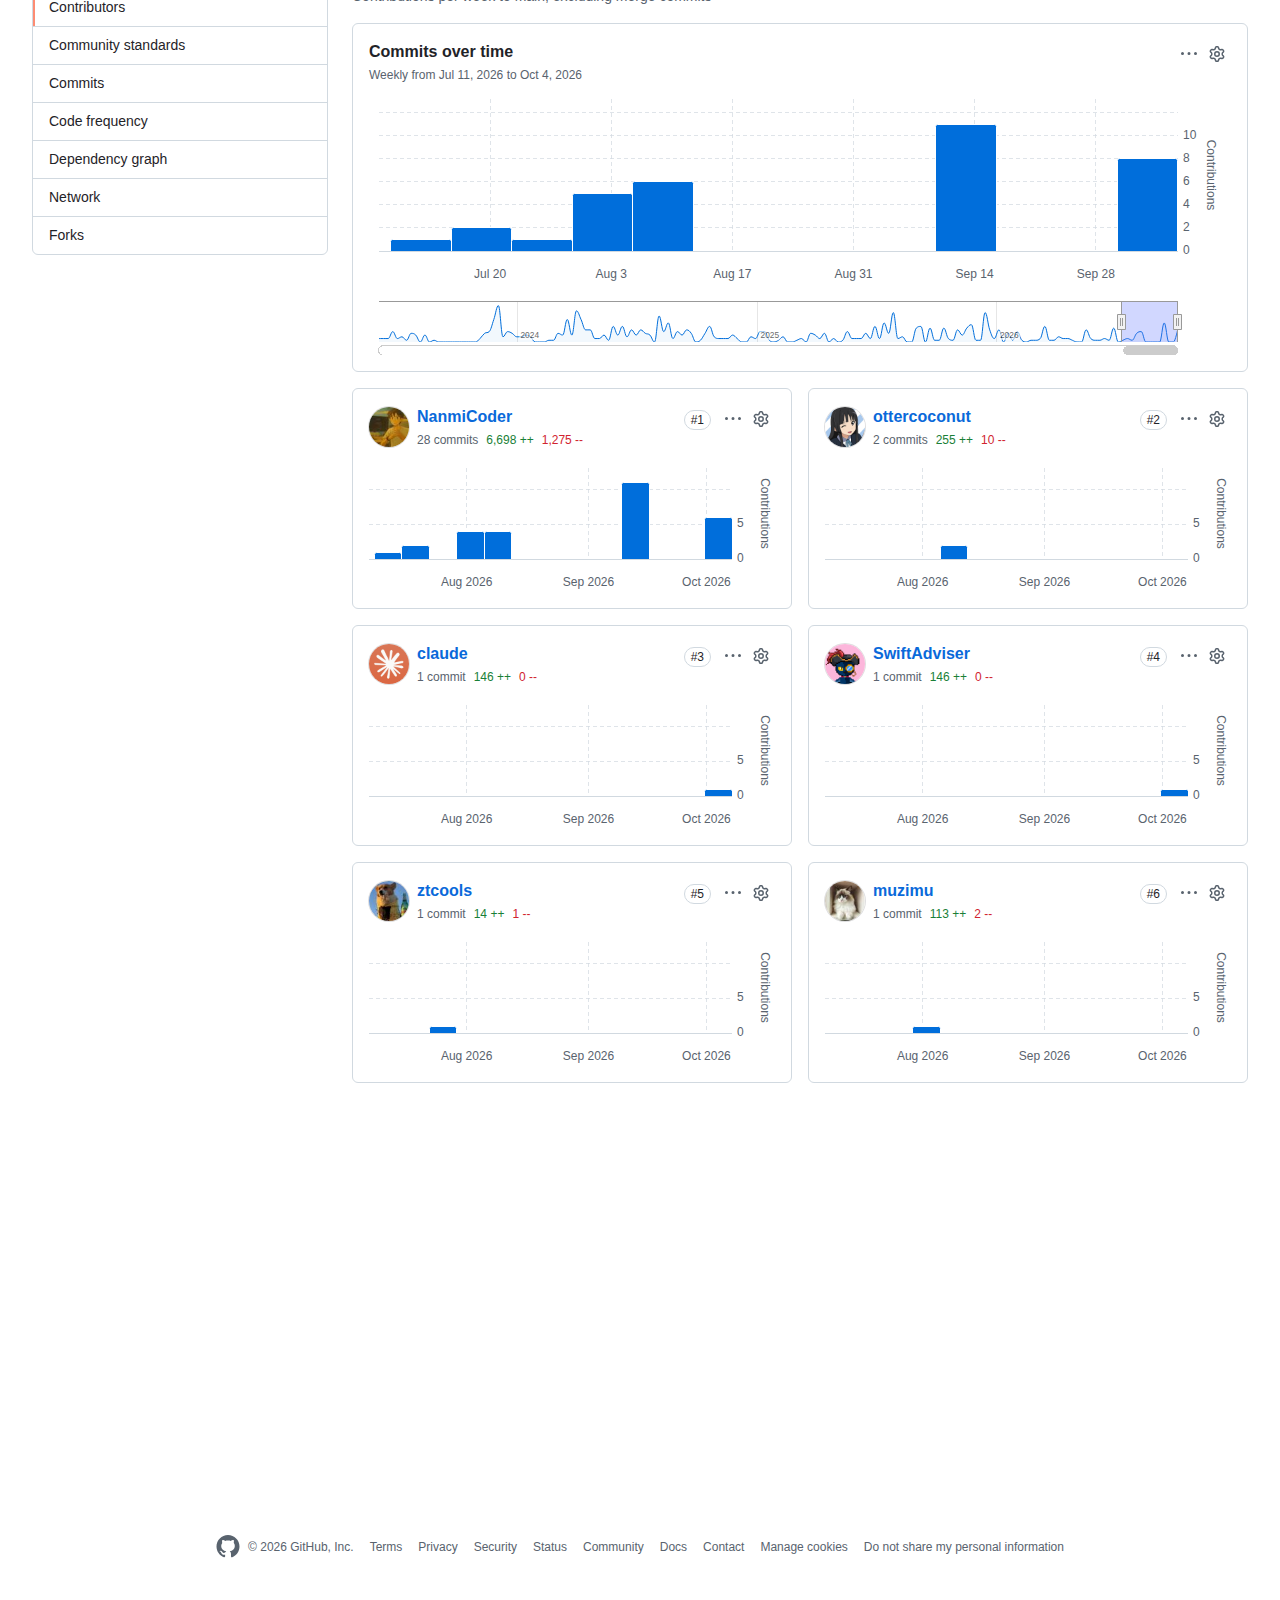Click the gear icon on ottercoconut's card
The width and height of the screenshot is (1280, 1600).
tap(1217, 419)
